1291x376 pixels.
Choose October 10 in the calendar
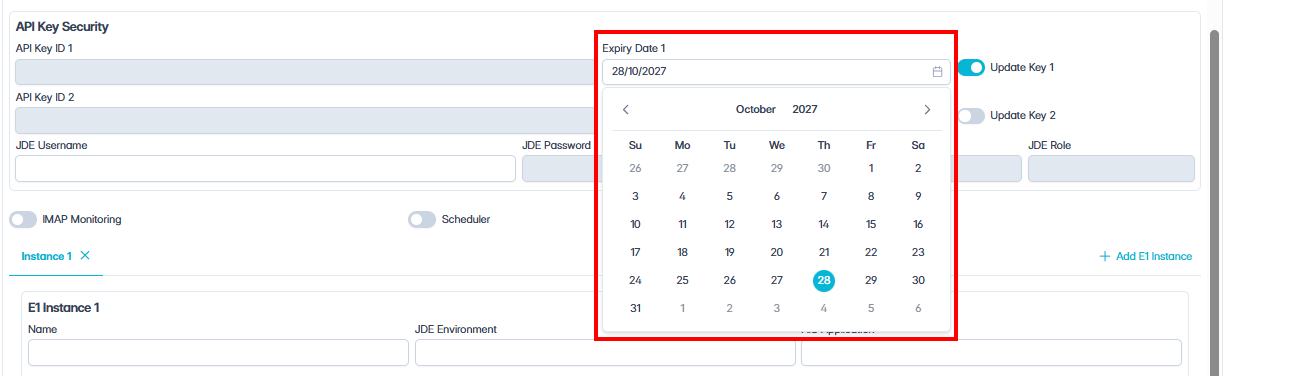pyautogui.click(x=635, y=224)
